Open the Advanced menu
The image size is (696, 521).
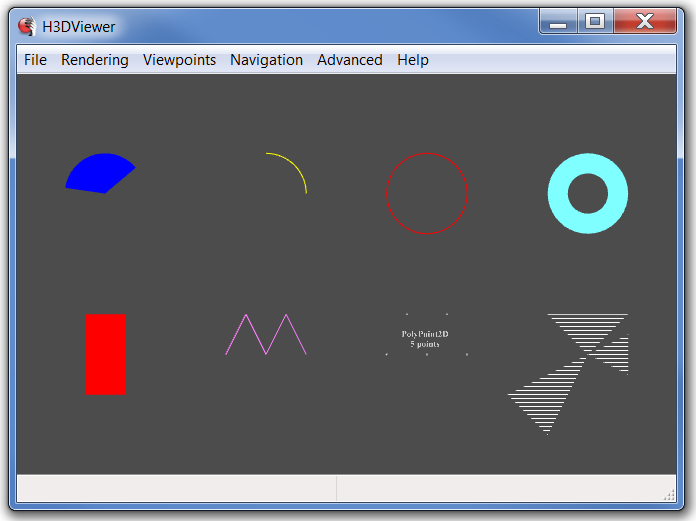click(349, 60)
